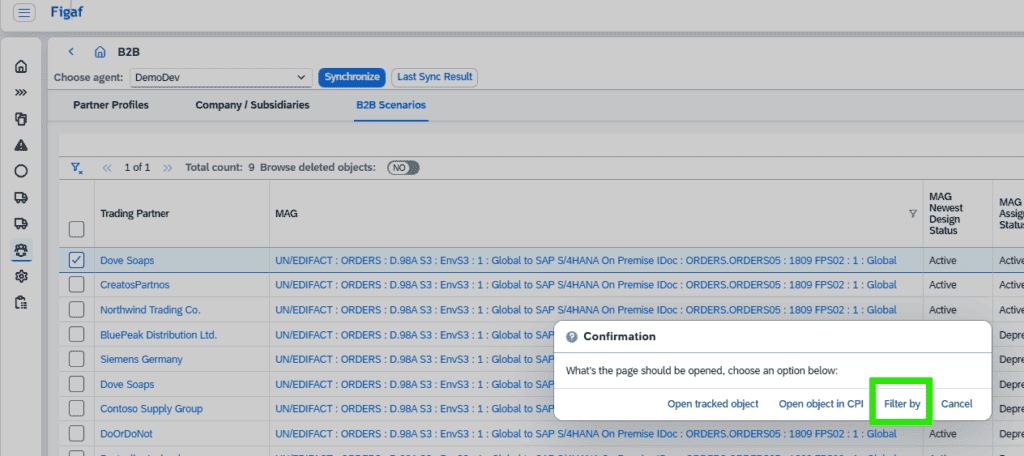Viewport: 1024px width, 456px height.
Task: Toggle the select-all header checkbox
Action: (x=76, y=229)
